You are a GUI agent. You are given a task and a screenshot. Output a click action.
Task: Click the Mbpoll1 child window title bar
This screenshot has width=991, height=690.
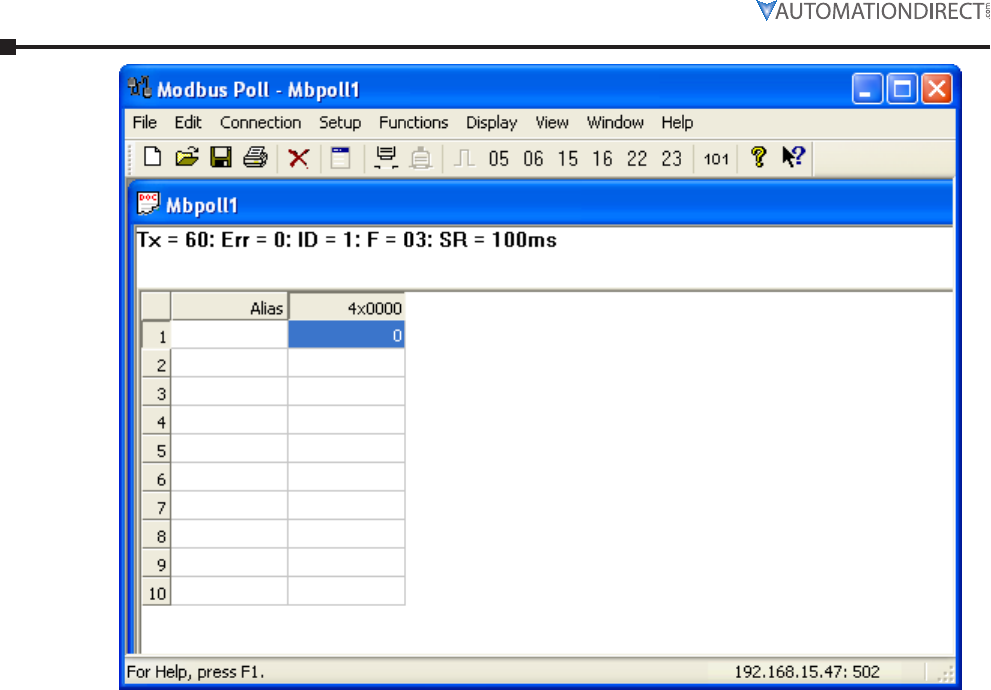coord(542,204)
